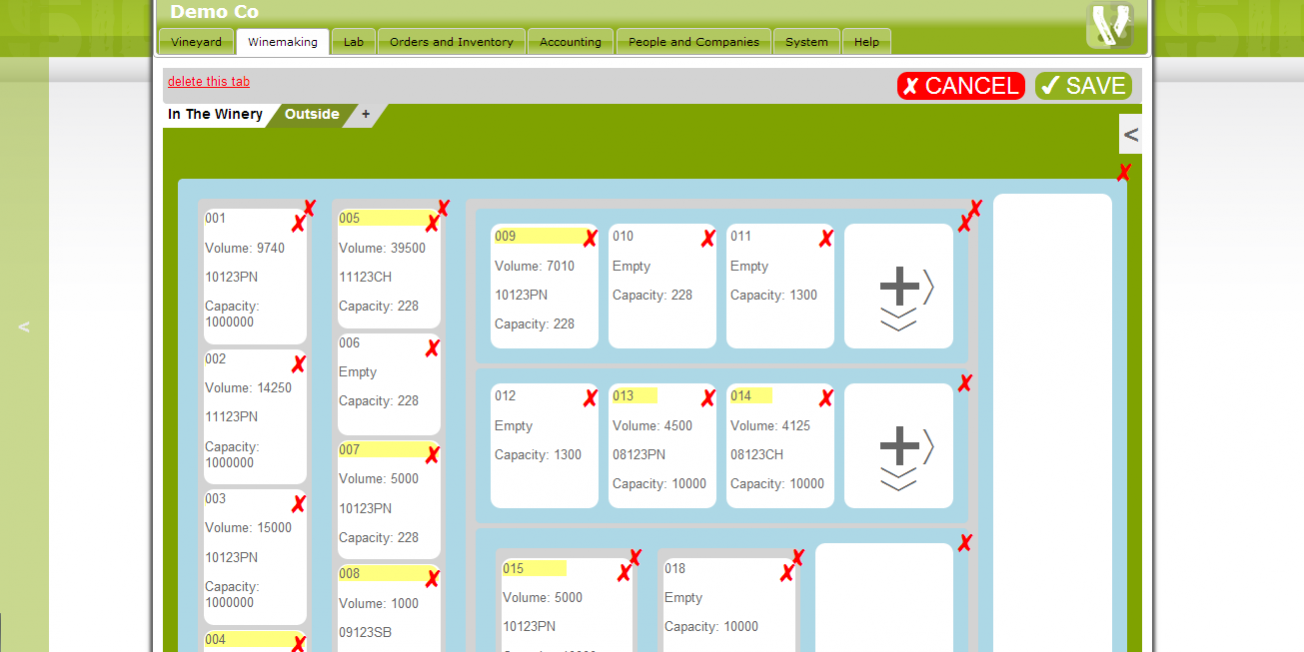Delete tank 006 with the red X

coord(432,349)
